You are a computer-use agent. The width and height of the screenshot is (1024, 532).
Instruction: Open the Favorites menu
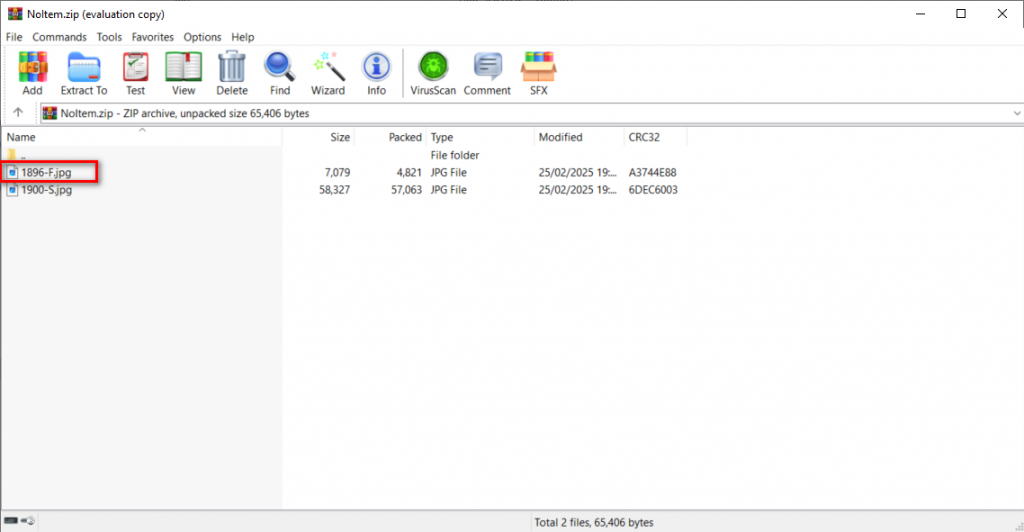(x=153, y=37)
